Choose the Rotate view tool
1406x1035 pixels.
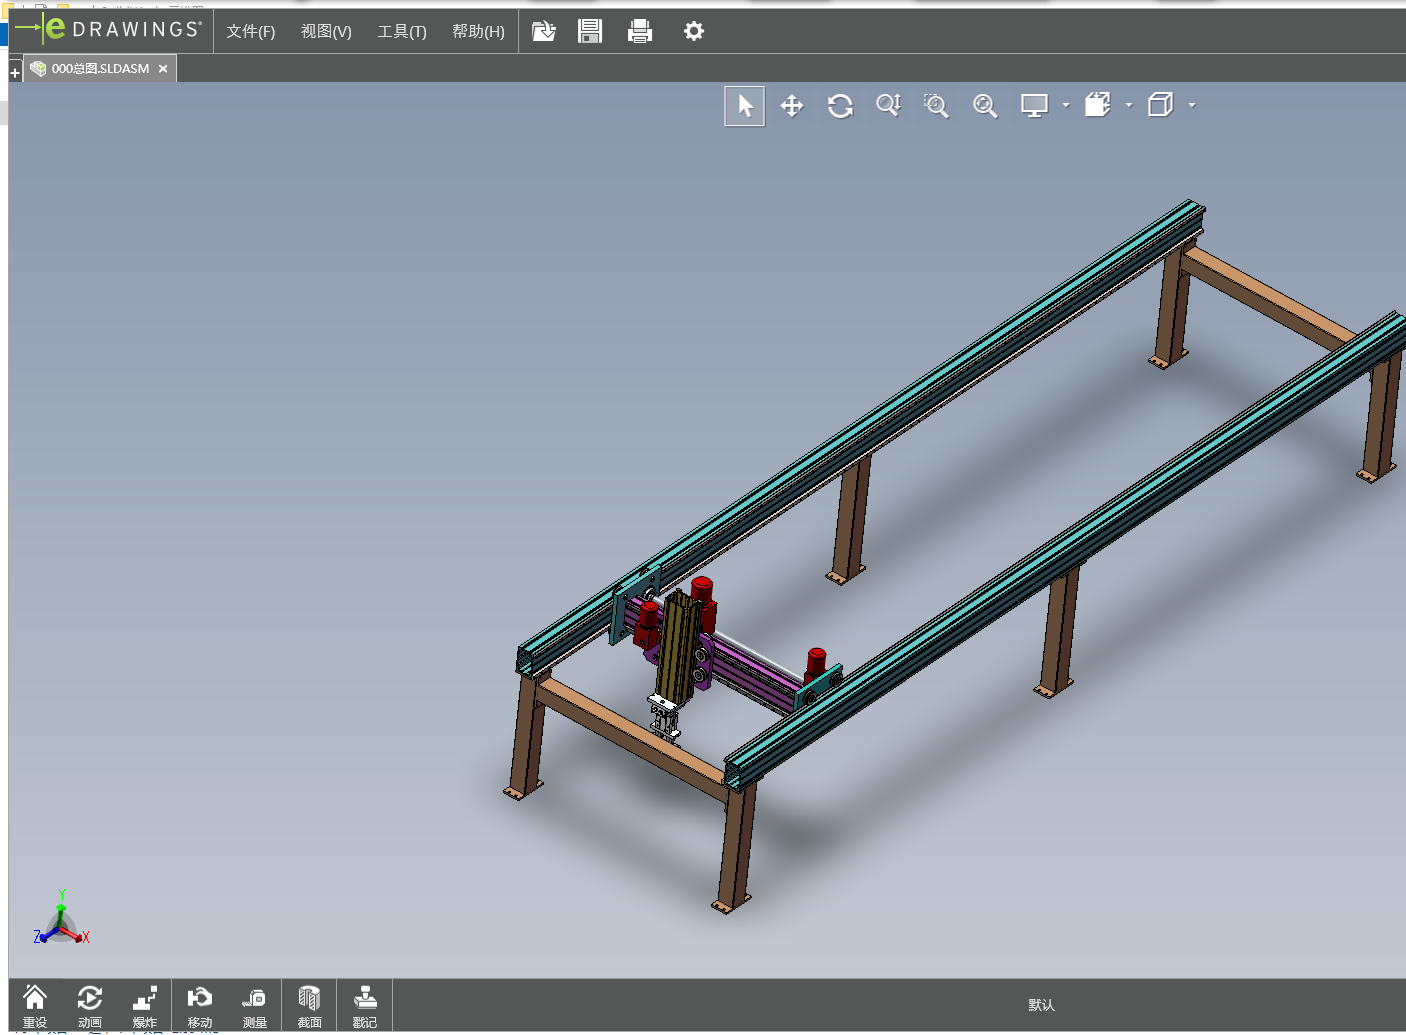[x=840, y=106]
